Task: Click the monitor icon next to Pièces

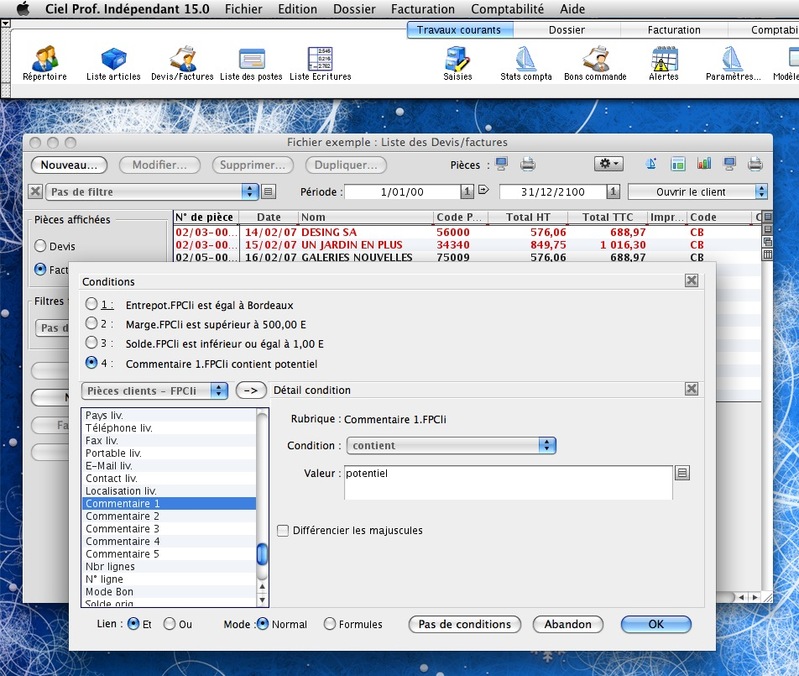Action: pos(502,164)
